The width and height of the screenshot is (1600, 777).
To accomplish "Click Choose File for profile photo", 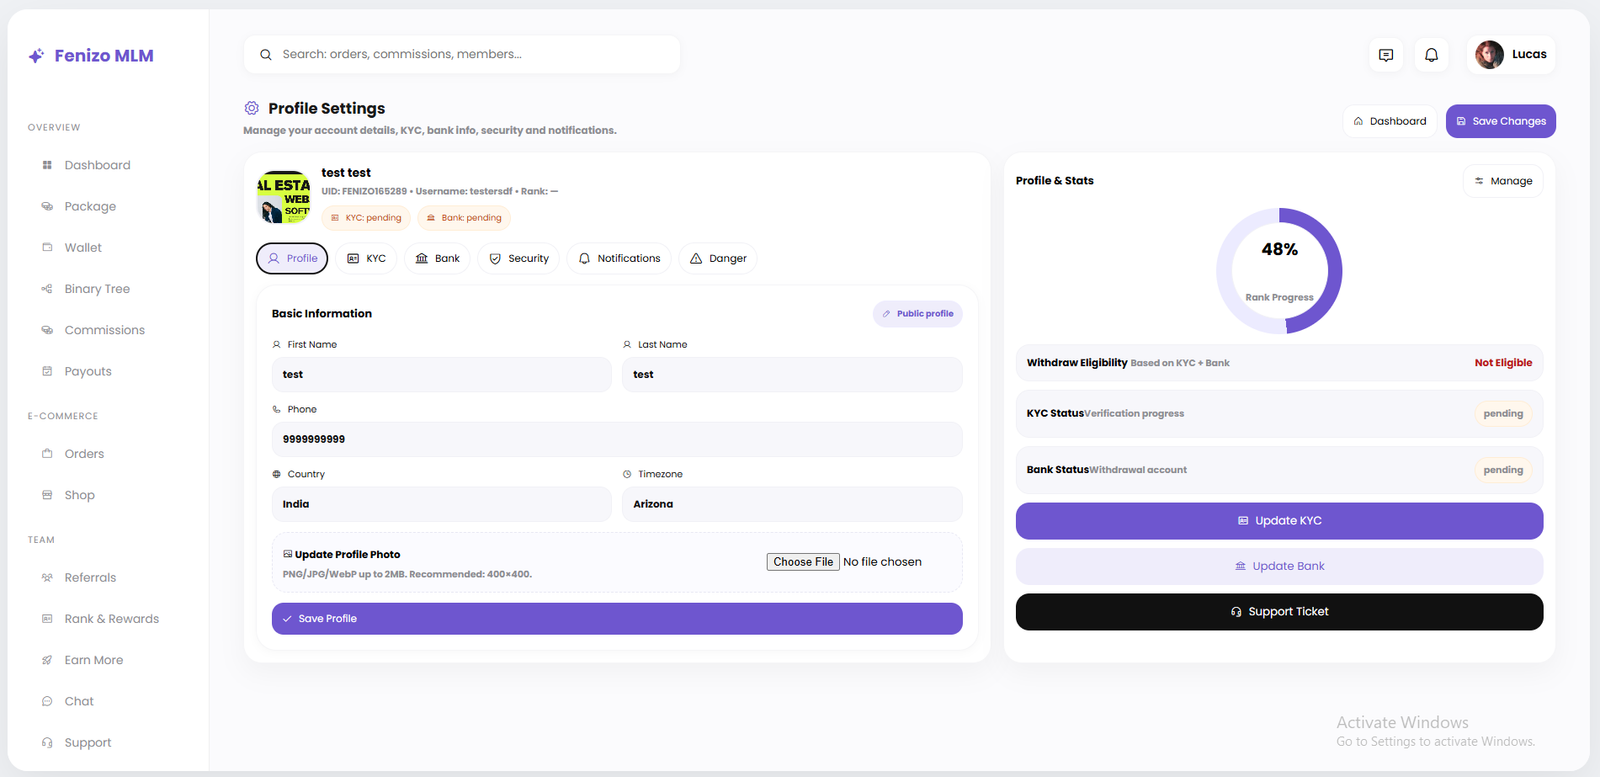I will [802, 562].
